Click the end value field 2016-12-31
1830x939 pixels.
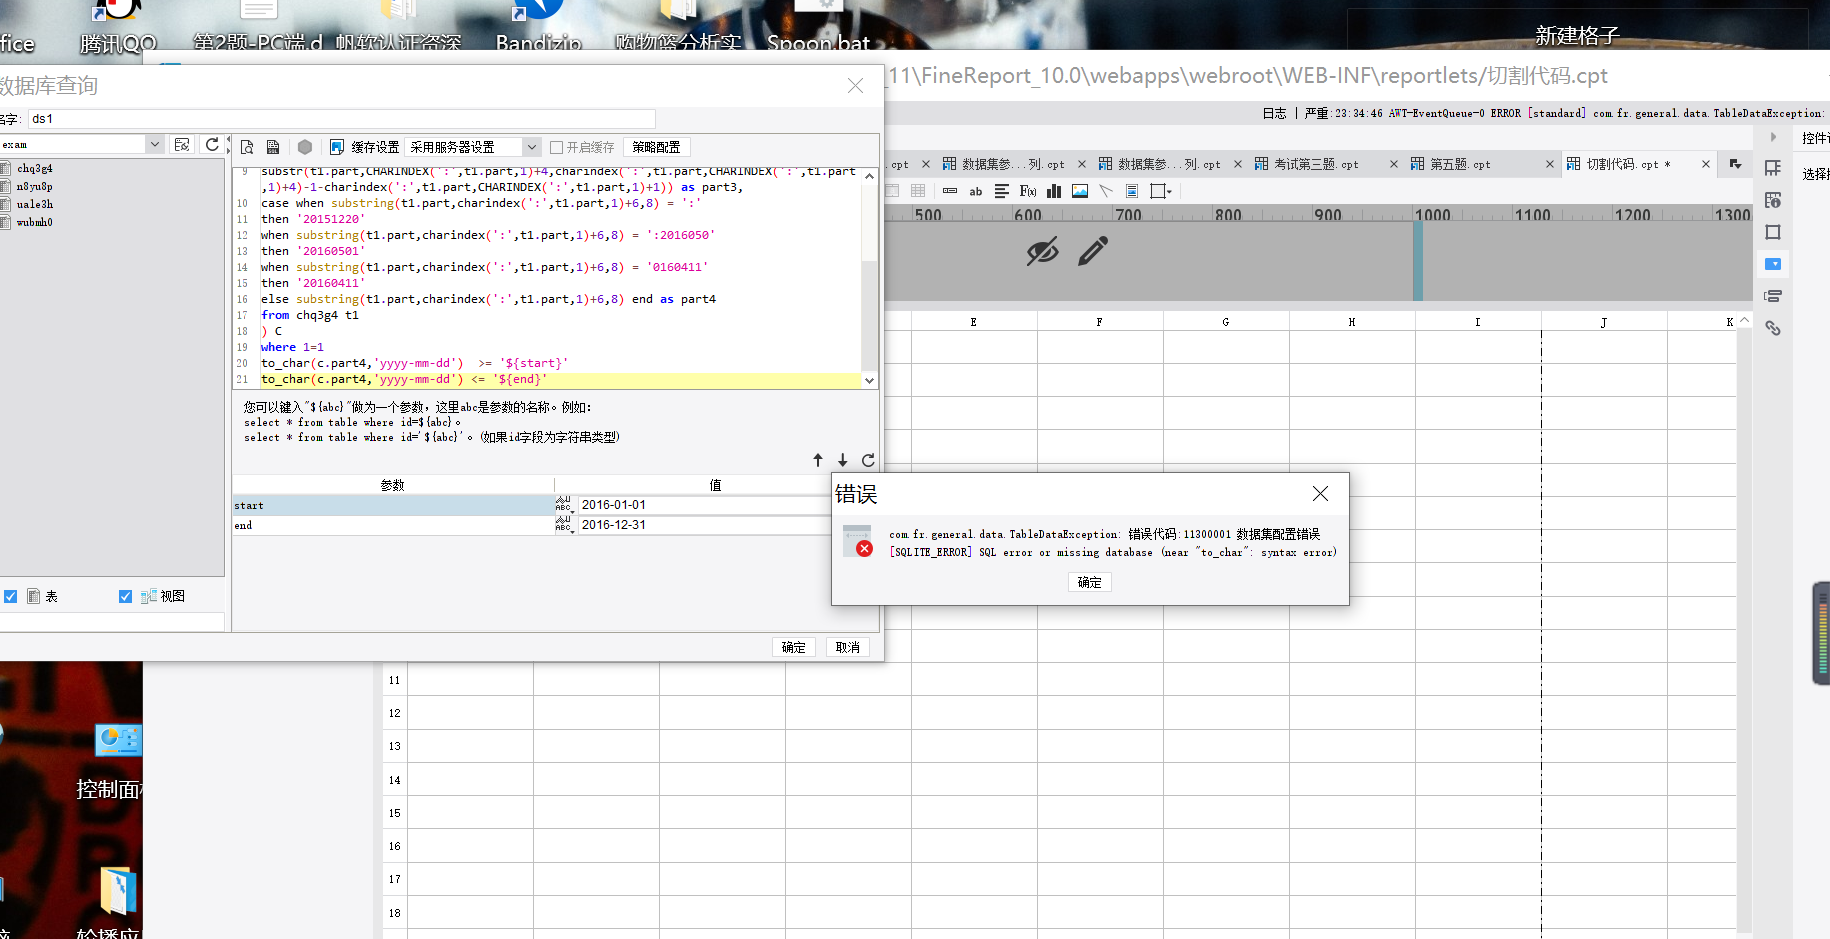703,525
